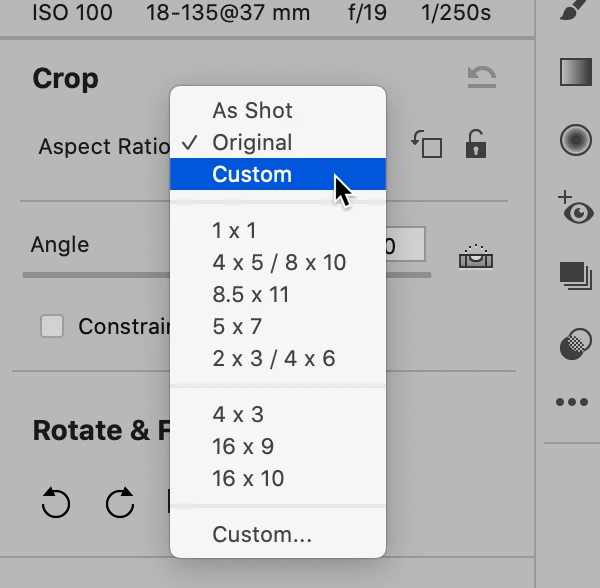
Task: Toggle the aspect ratio lock icon
Action: pos(476,145)
